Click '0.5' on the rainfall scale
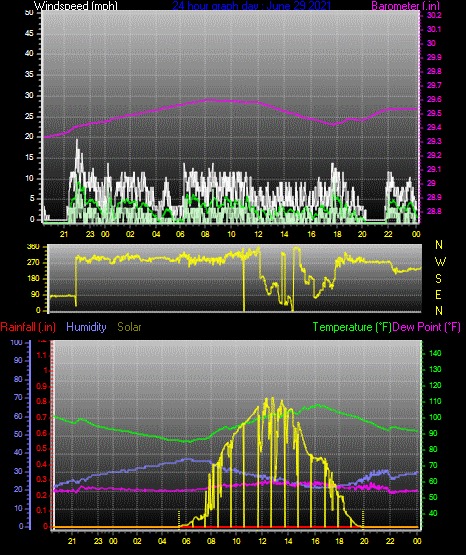This screenshot has width=466, height=555. 42,448
